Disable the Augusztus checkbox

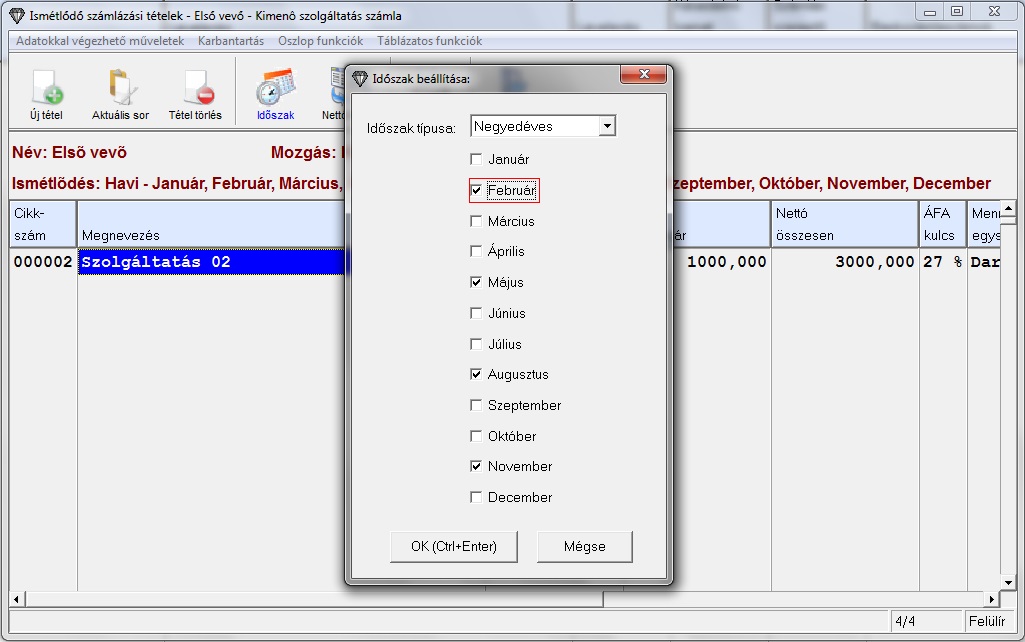(x=477, y=375)
